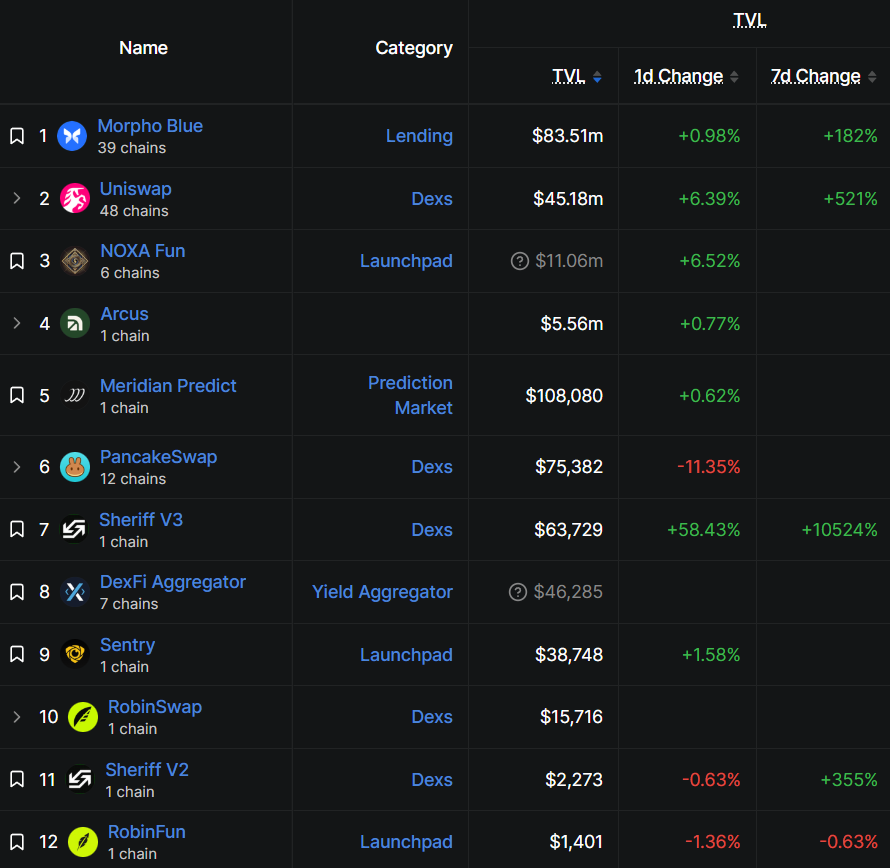Screen dimensions: 890x868
Task: Click the Category column header
Action: click(414, 48)
